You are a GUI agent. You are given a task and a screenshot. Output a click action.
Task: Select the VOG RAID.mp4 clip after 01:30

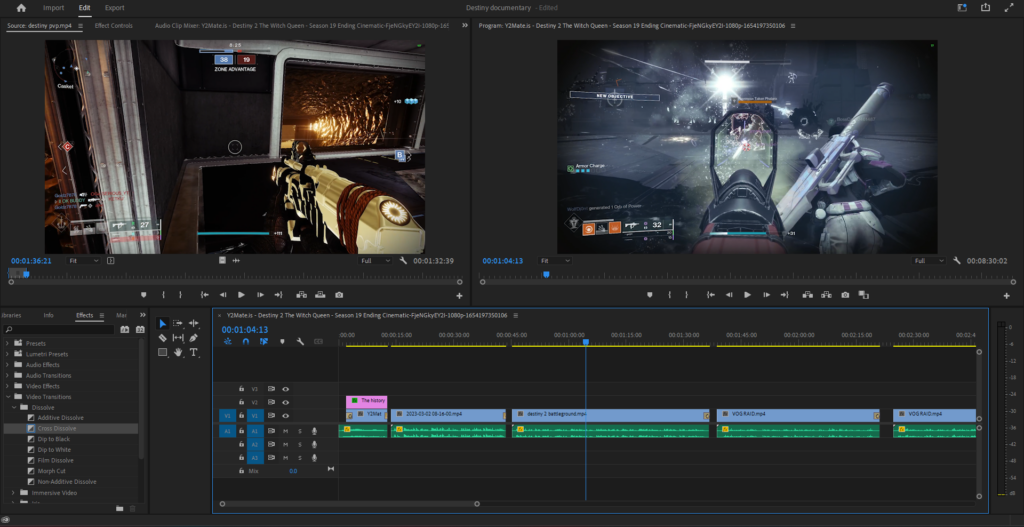[798, 415]
